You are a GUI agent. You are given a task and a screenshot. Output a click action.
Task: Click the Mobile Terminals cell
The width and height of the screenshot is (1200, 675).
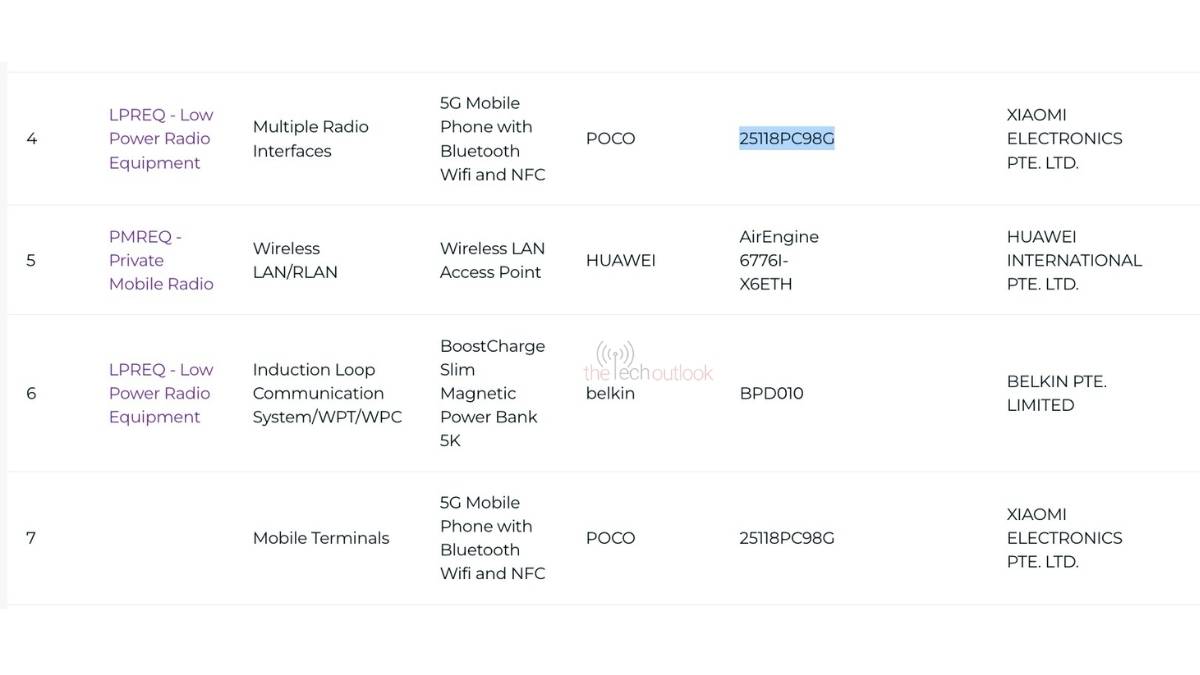click(320, 538)
